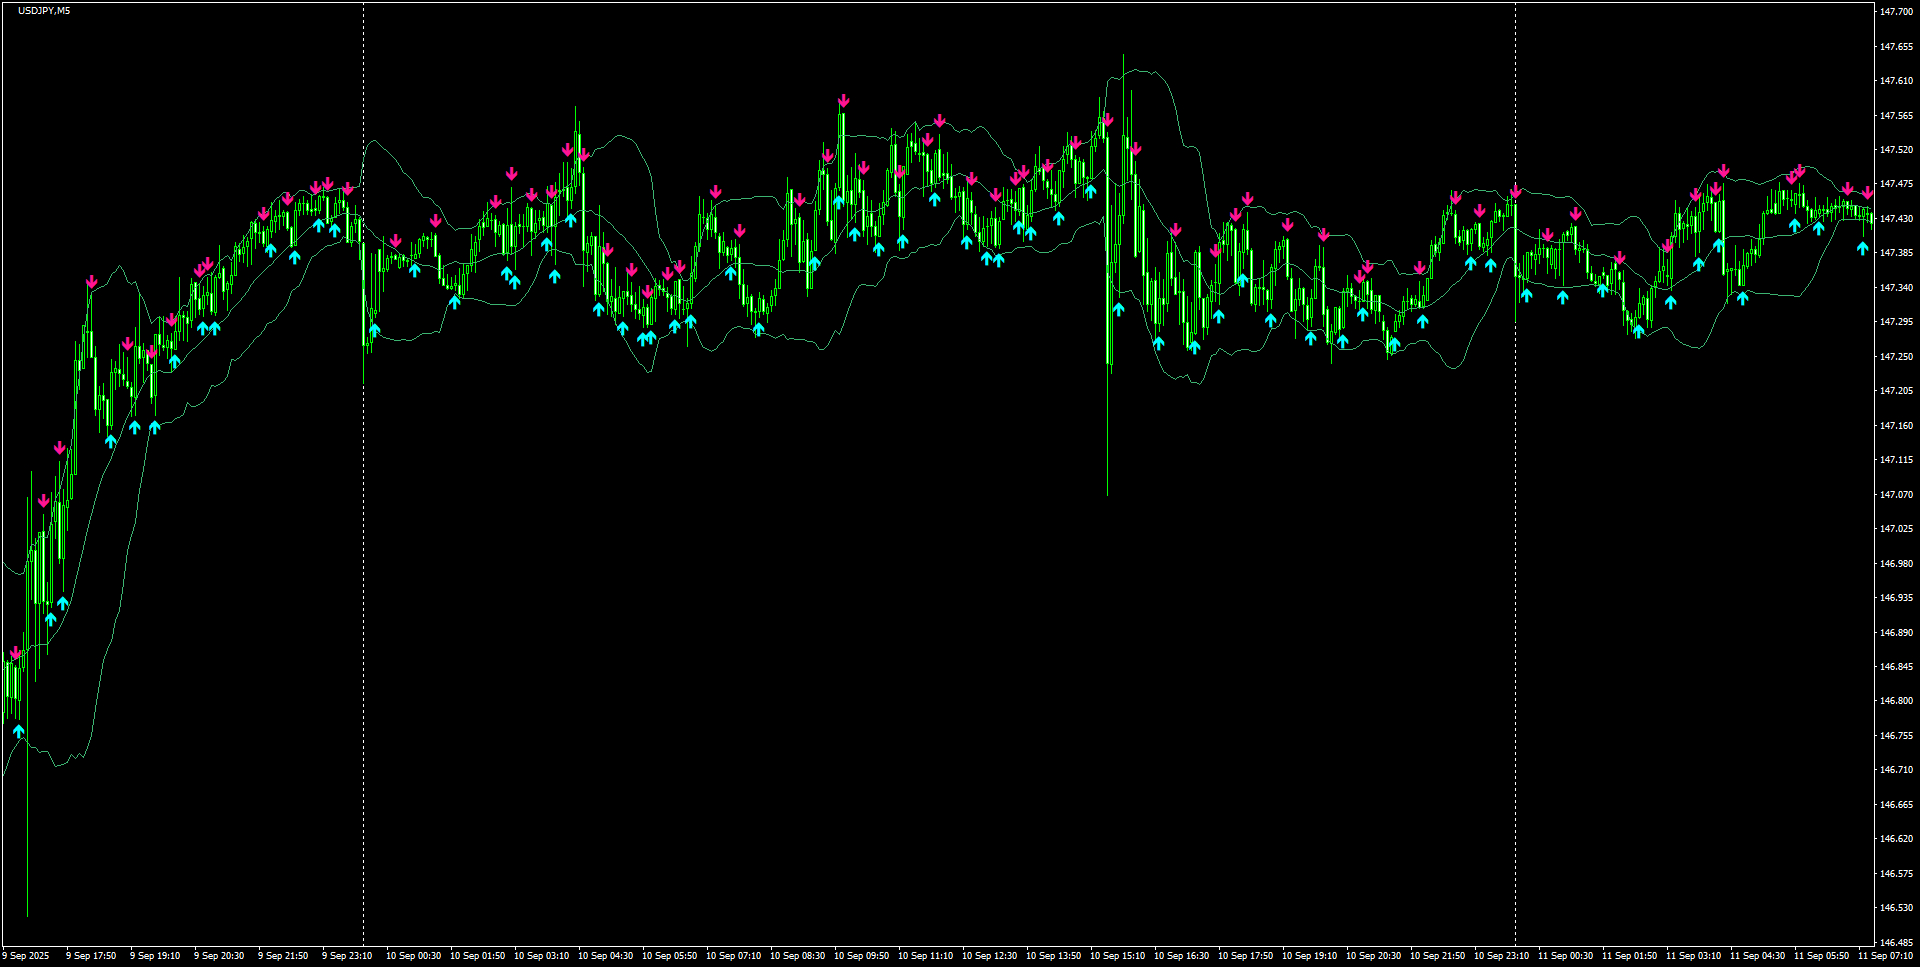Click the 146.890 price scale value

pyautogui.click(x=1896, y=633)
